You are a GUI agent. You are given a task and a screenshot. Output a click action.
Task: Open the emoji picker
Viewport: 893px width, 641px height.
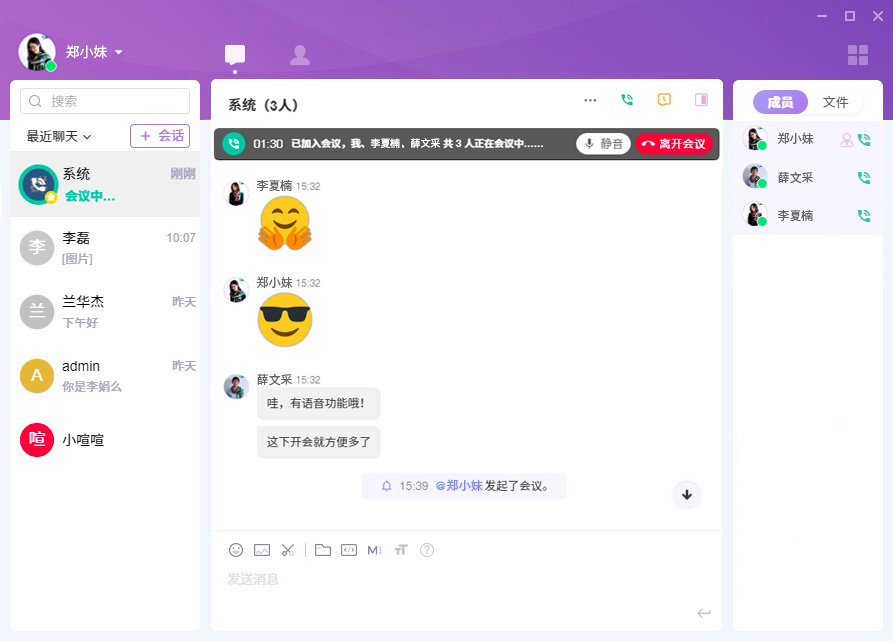[x=236, y=550]
